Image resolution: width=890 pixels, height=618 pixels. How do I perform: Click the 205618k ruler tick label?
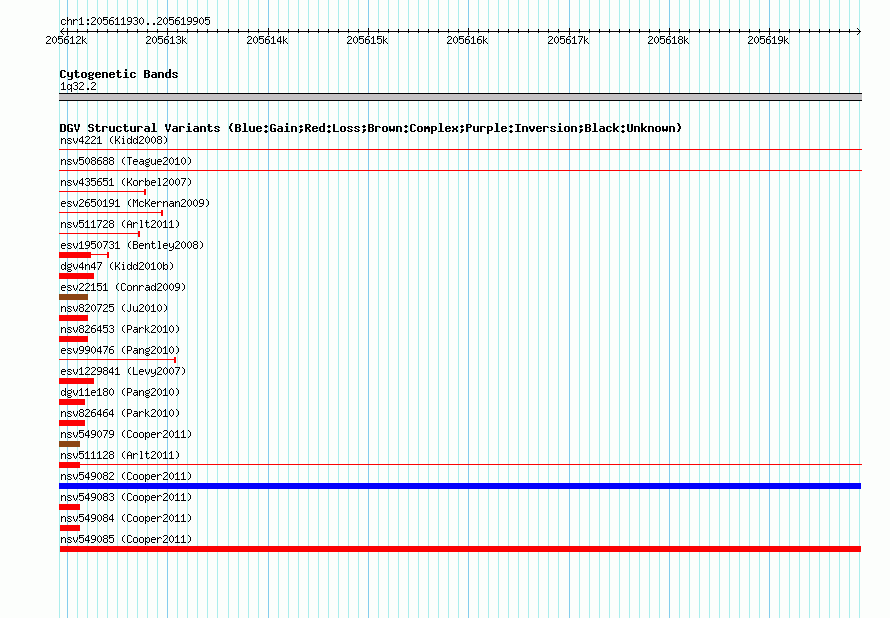coord(668,40)
